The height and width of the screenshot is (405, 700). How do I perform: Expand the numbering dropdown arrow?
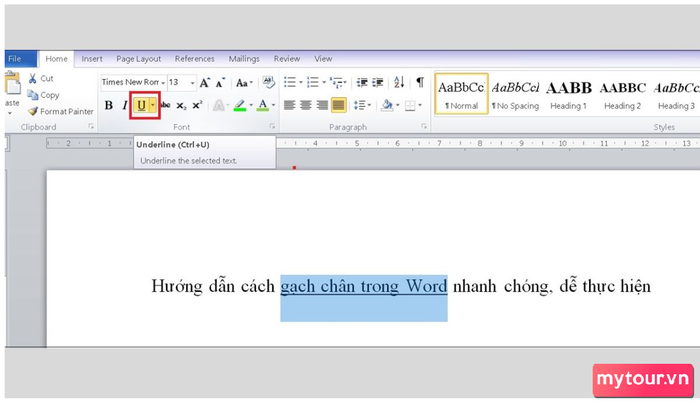[324, 82]
